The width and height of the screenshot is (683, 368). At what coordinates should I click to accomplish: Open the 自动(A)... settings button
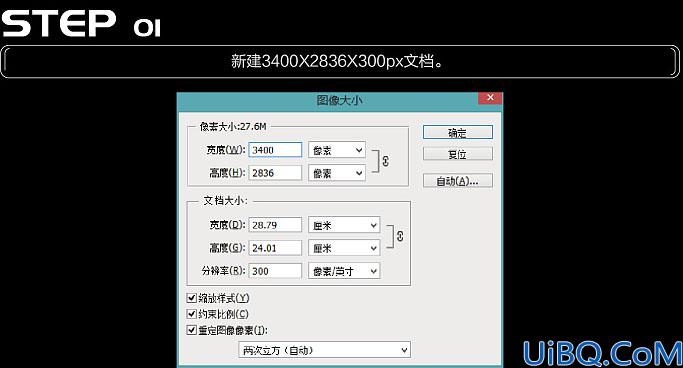point(457,181)
